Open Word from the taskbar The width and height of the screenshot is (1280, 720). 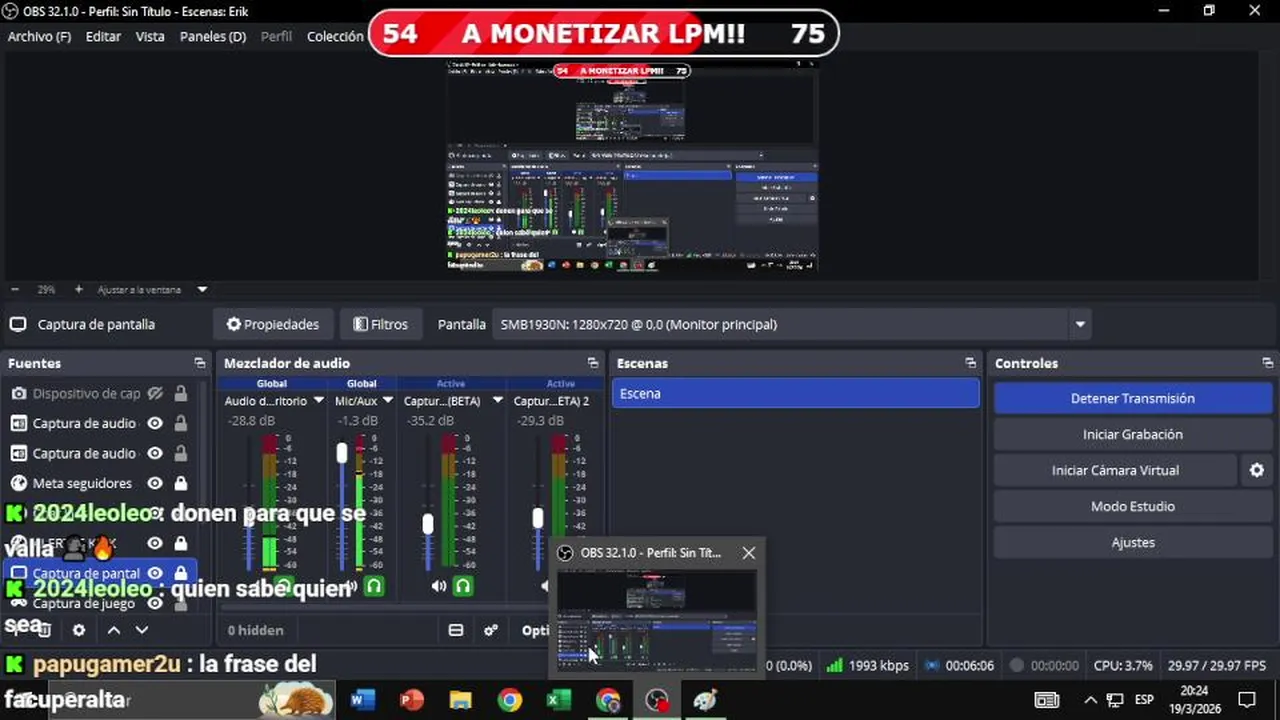(x=362, y=699)
